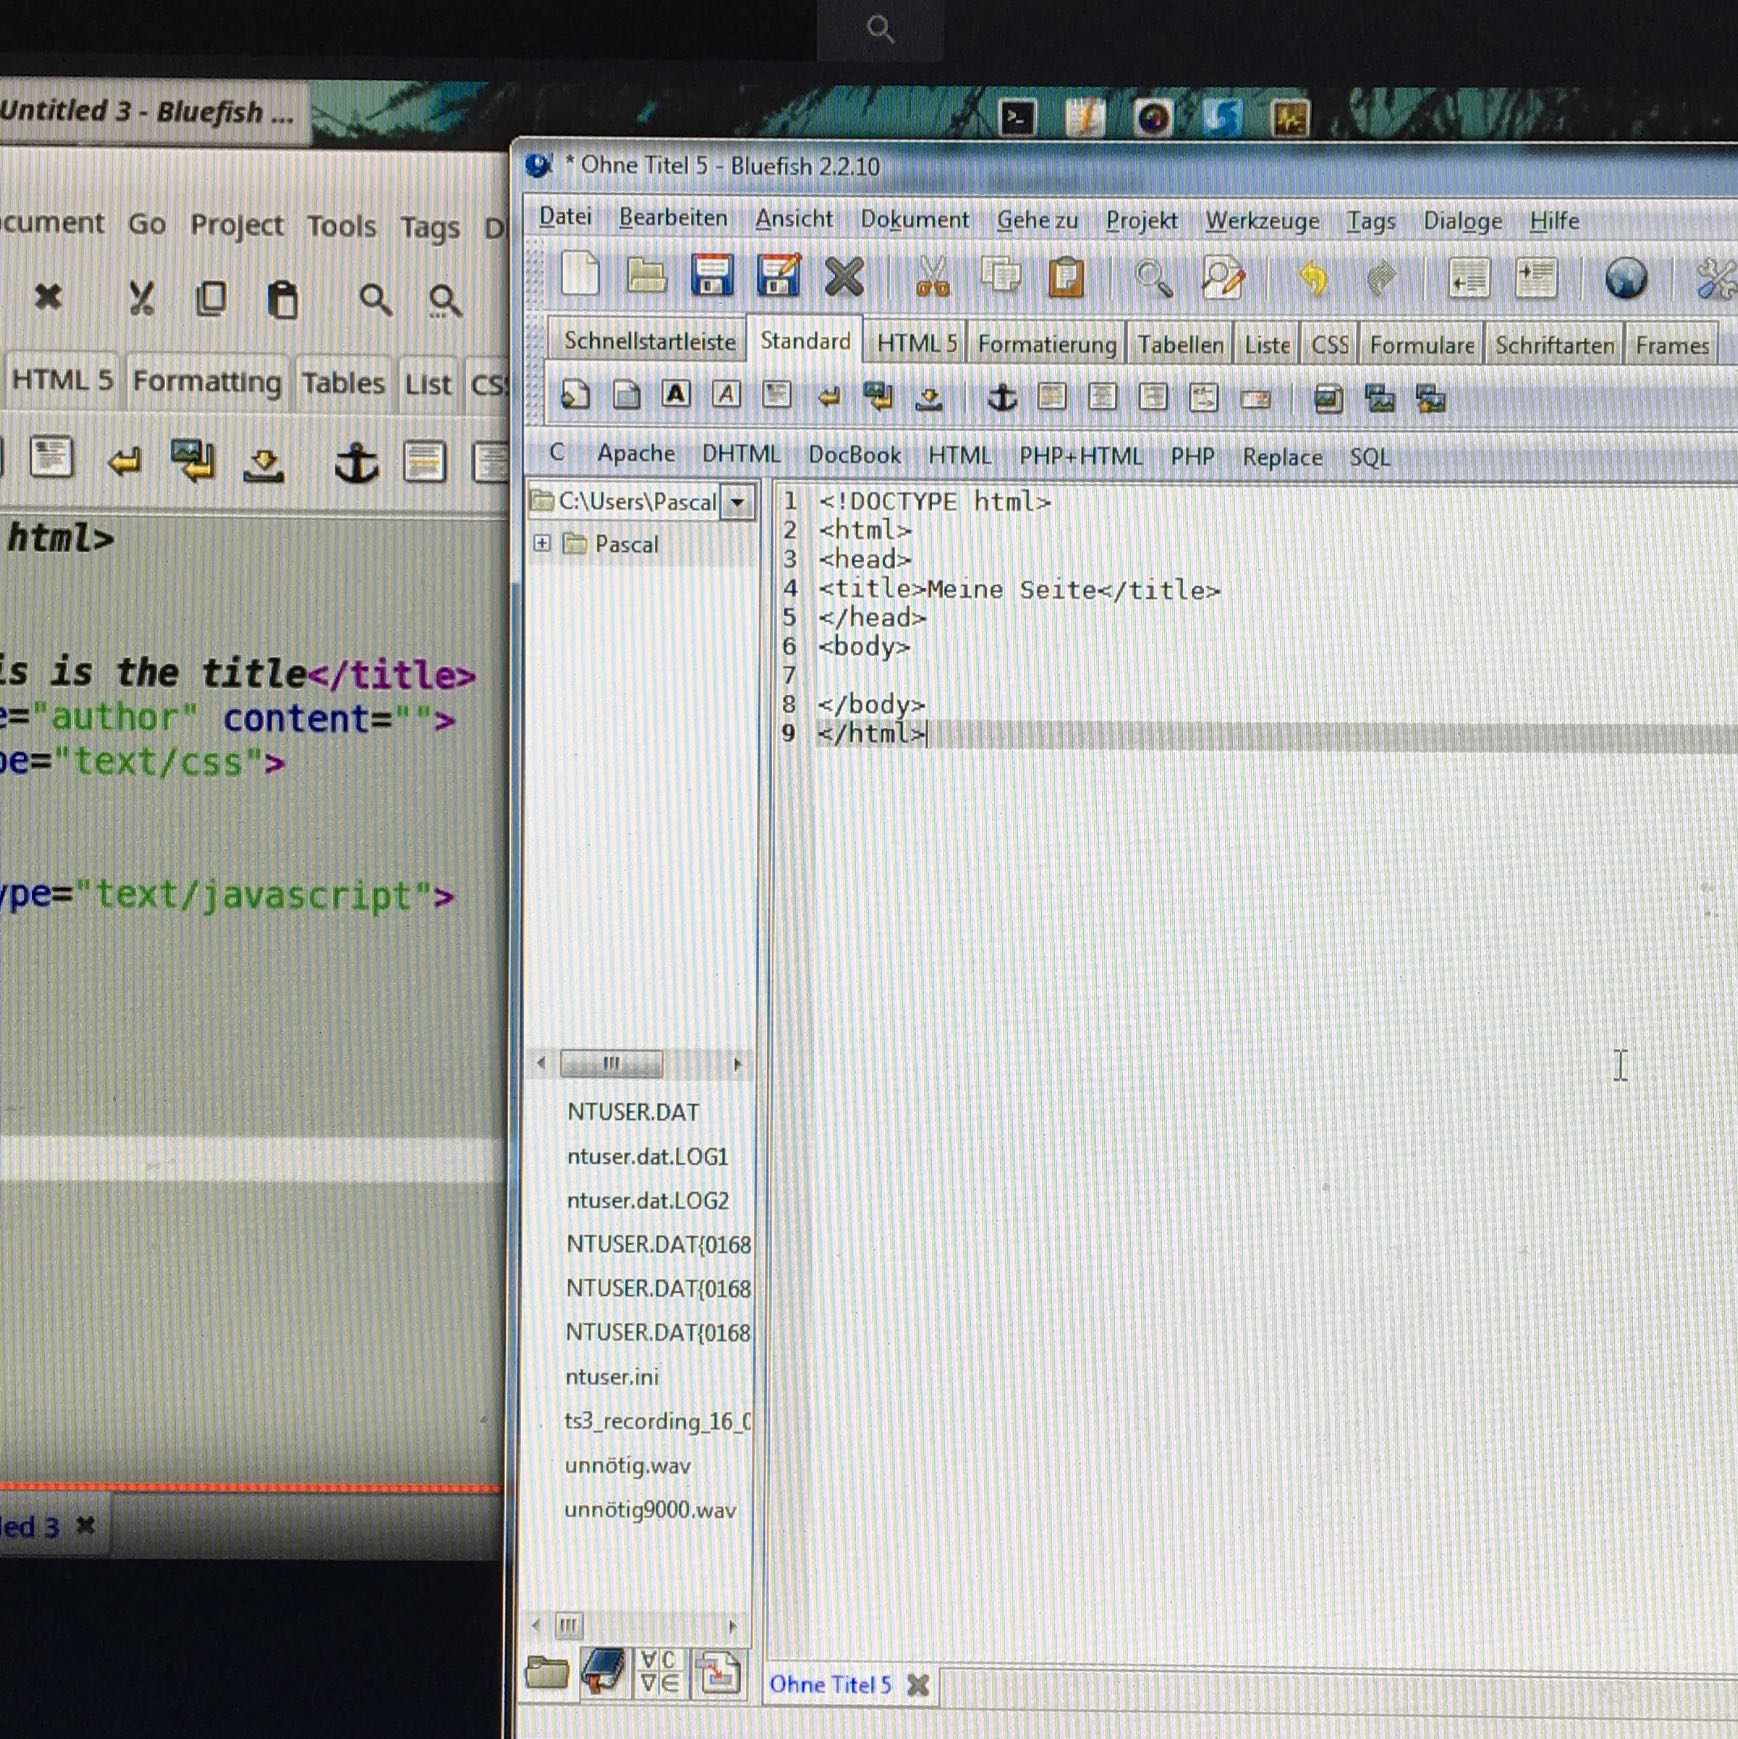
Task: Open the Werkzeuge menu
Action: 1261,221
